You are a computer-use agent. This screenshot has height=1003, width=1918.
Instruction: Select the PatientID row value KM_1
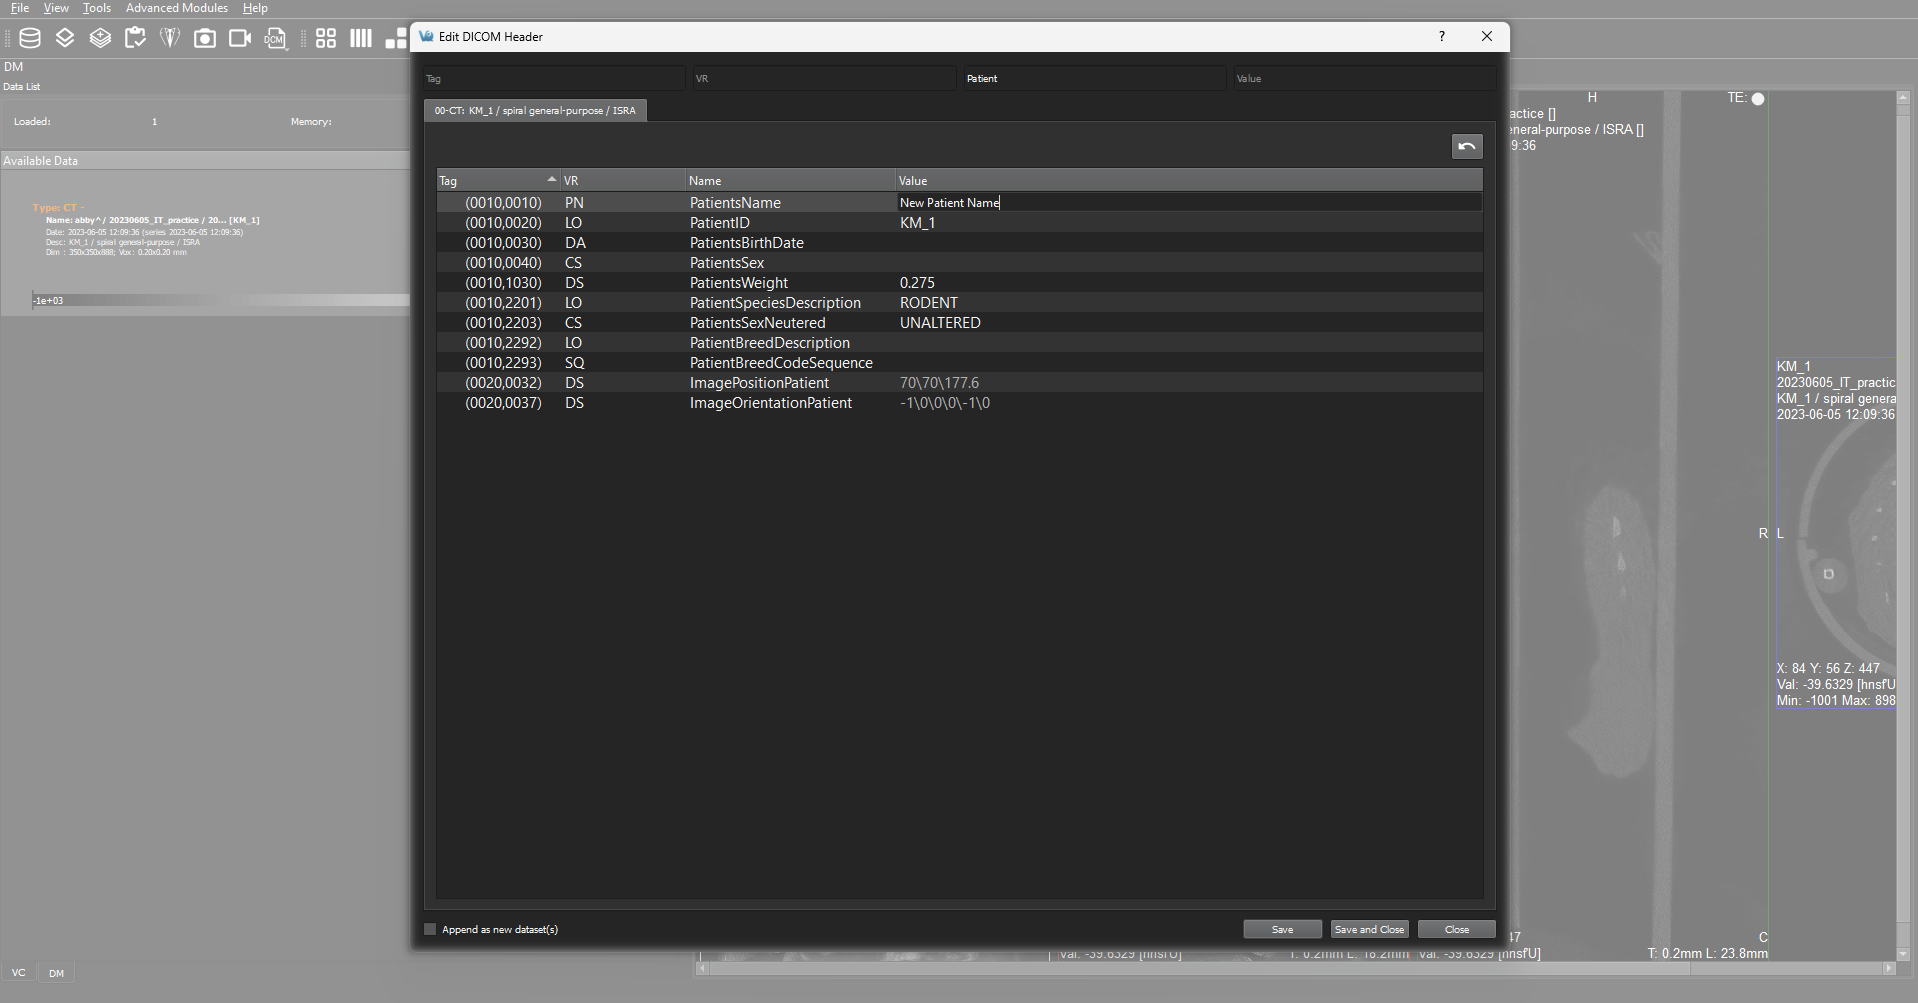[917, 223]
